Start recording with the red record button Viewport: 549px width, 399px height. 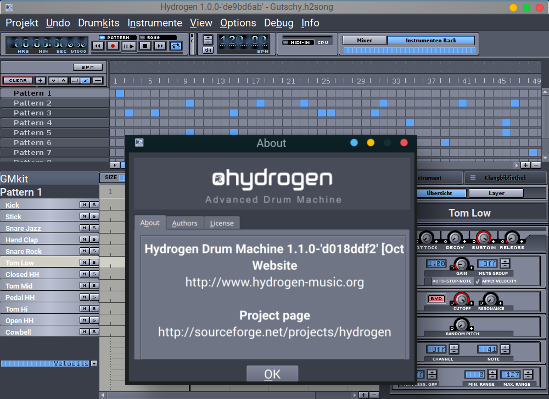[x=113, y=46]
